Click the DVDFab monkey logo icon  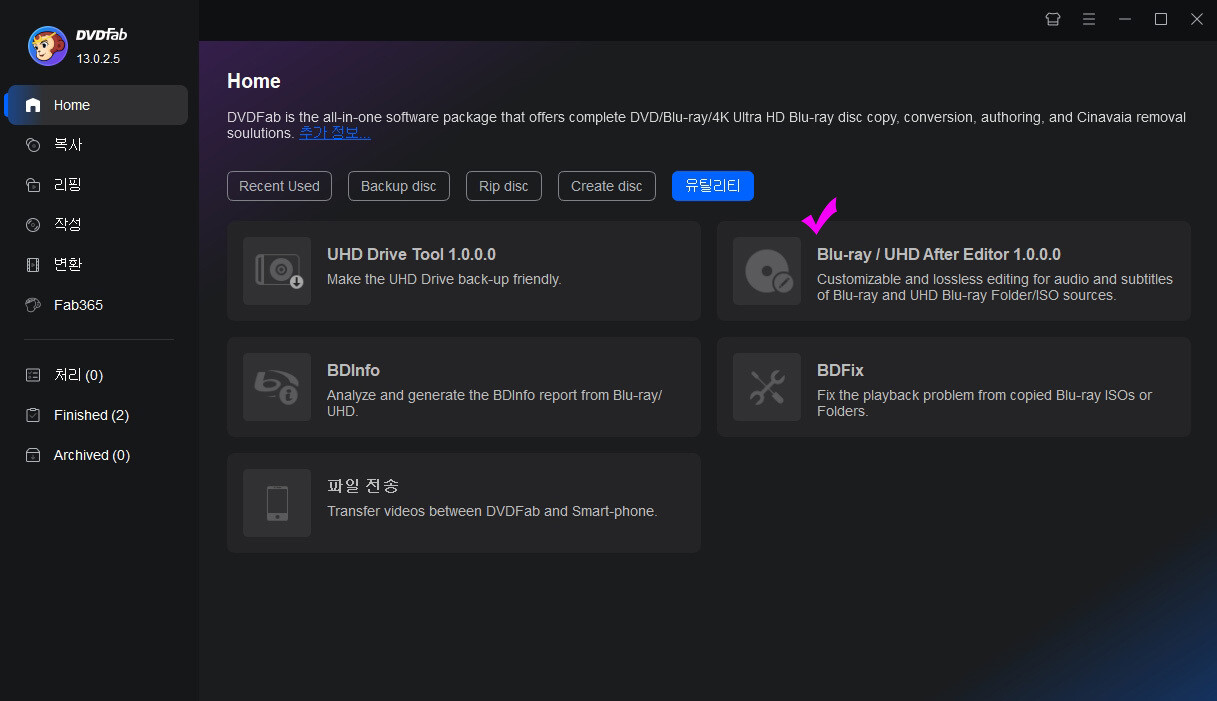(x=48, y=45)
